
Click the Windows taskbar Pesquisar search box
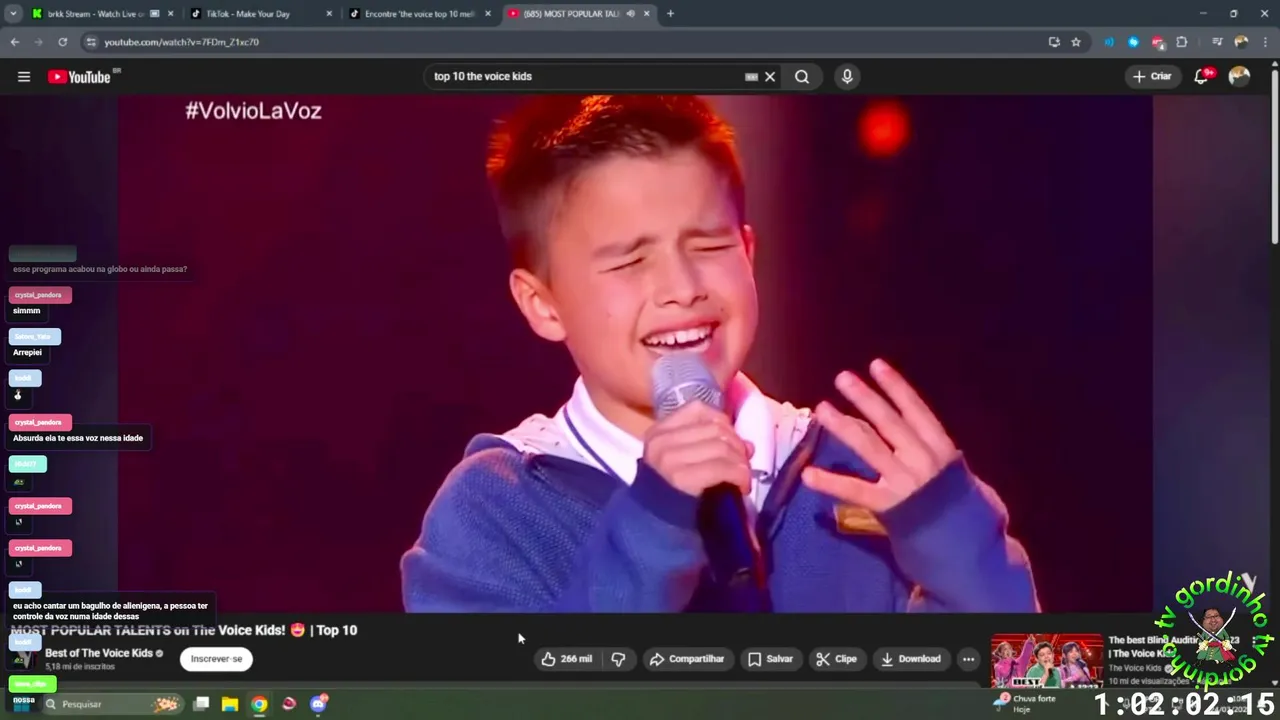point(111,704)
